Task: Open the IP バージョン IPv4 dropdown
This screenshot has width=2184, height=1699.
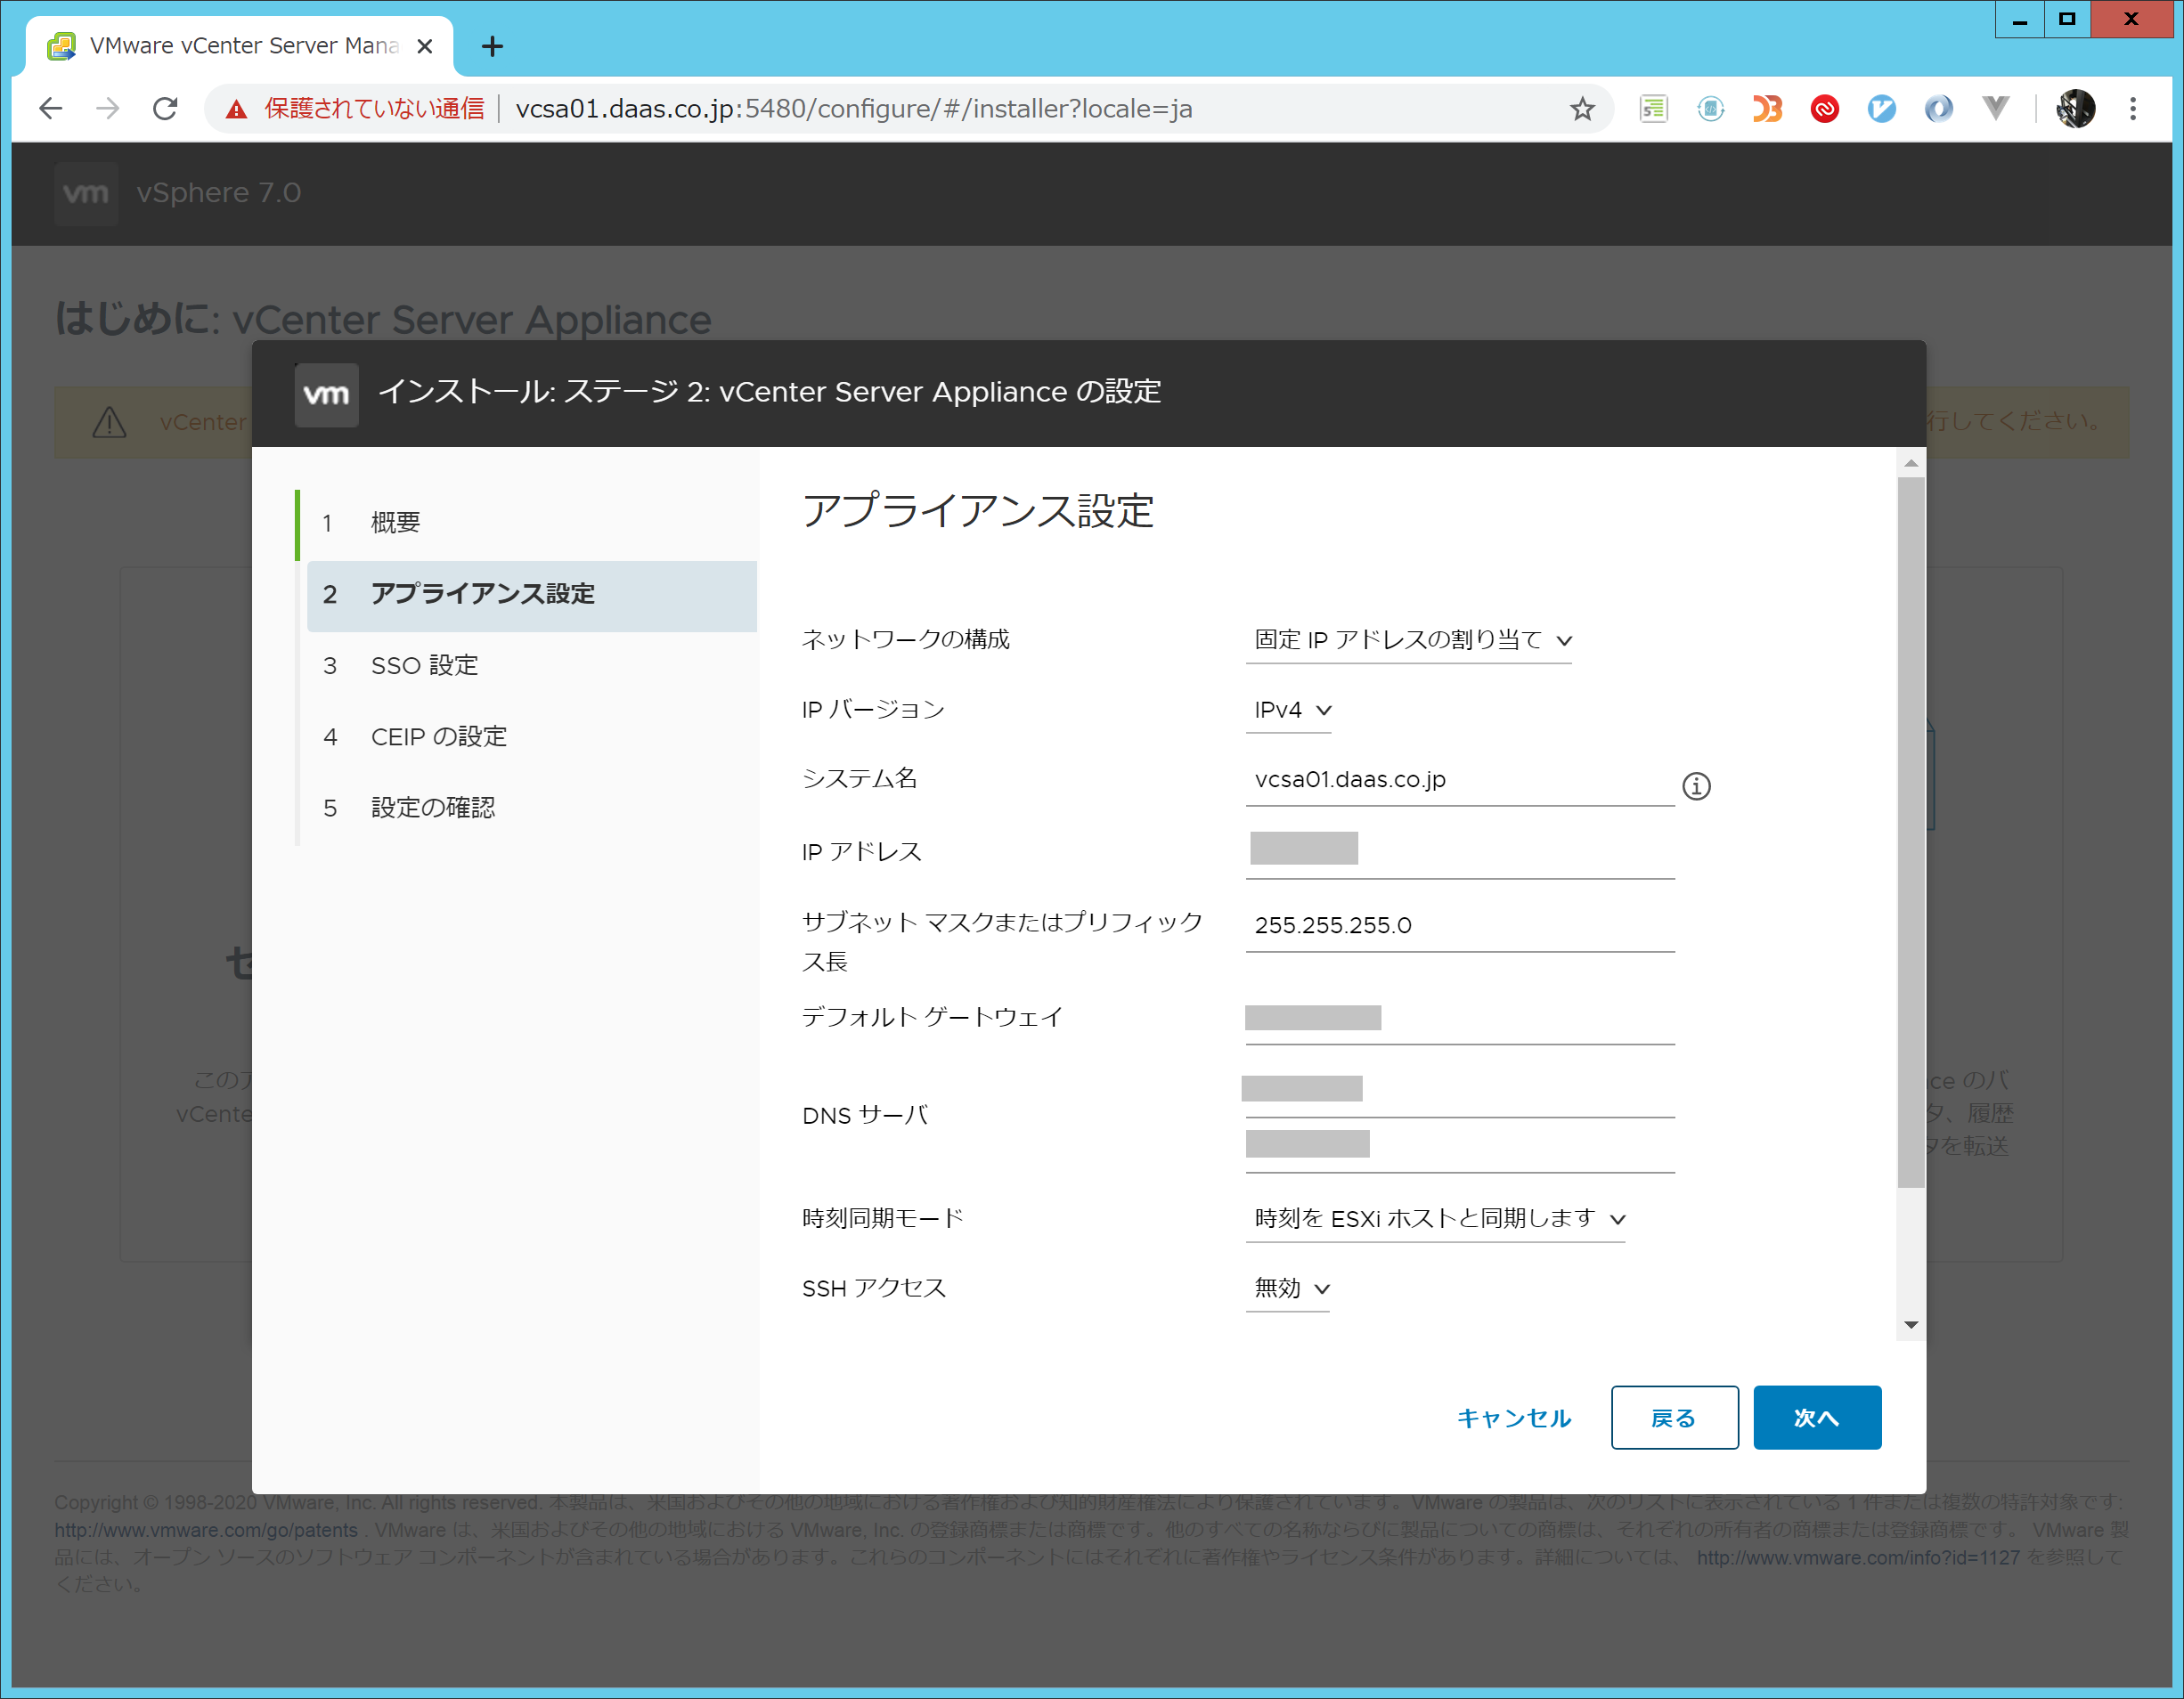Action: (1289, 710)
